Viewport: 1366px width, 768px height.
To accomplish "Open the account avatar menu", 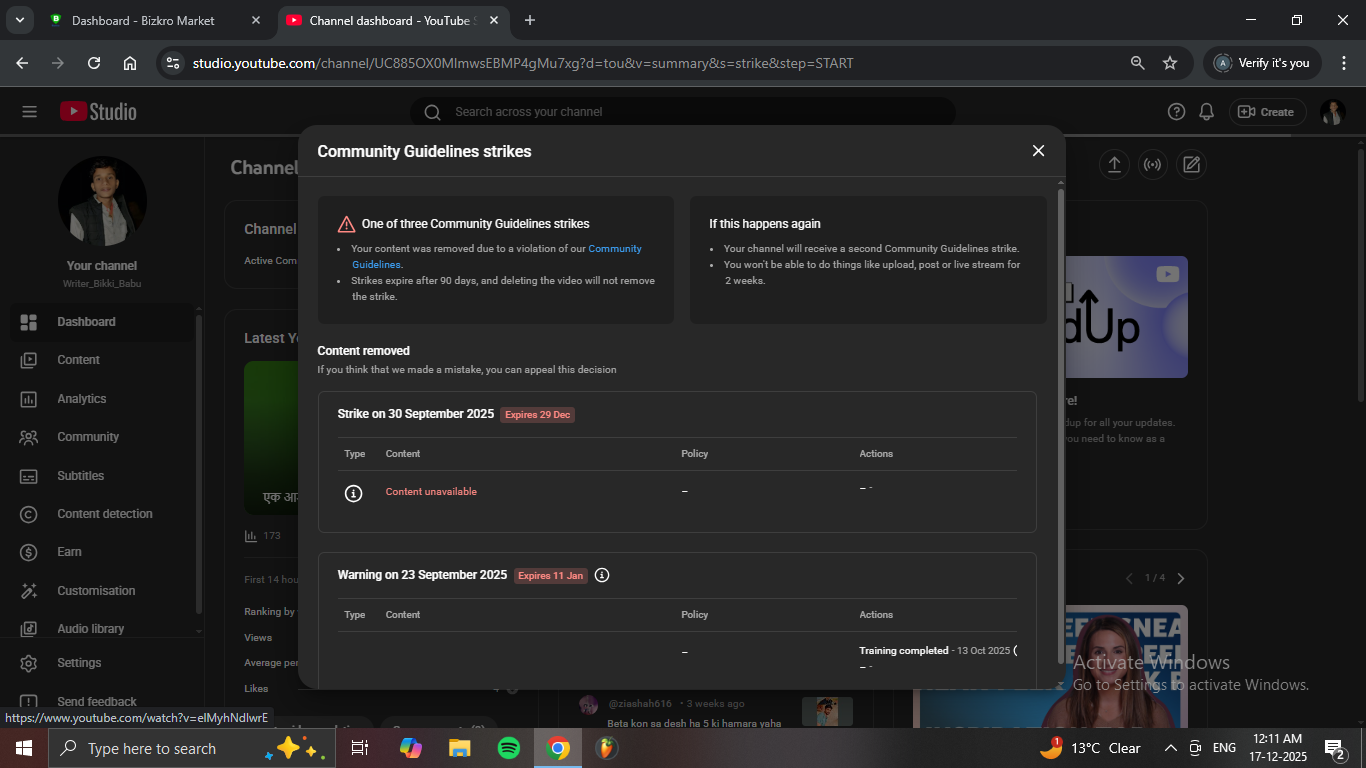I will [x=1332, y=112].
